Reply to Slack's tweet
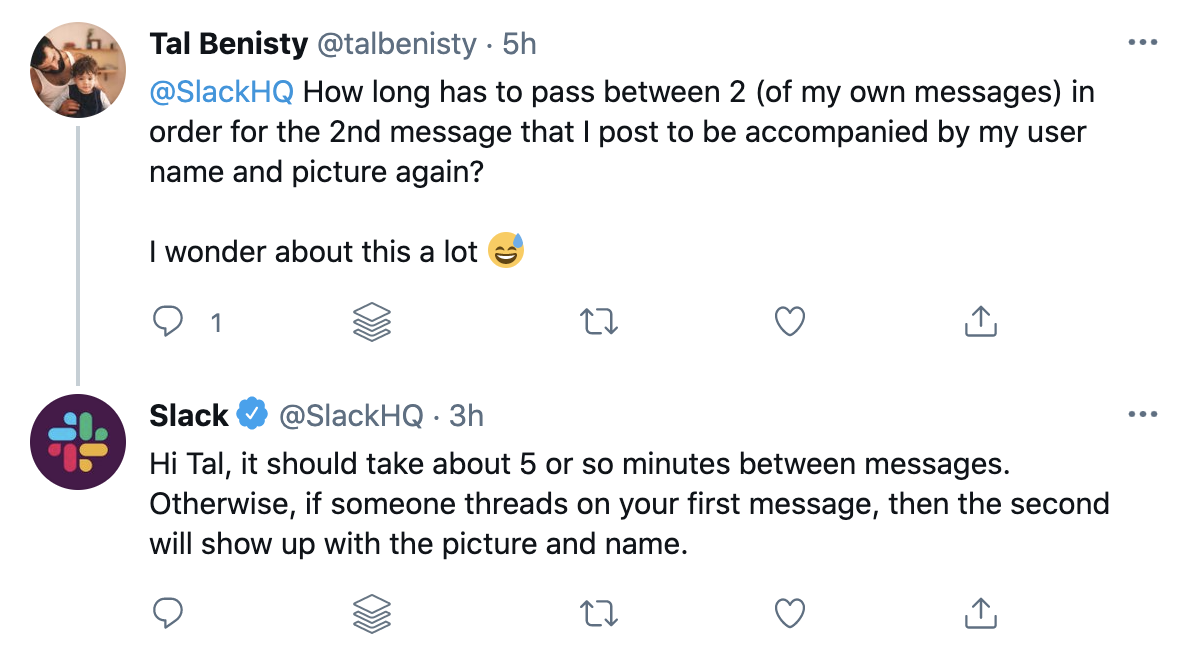The height and width of the screenshot is (662, 1194). point(168,612)
